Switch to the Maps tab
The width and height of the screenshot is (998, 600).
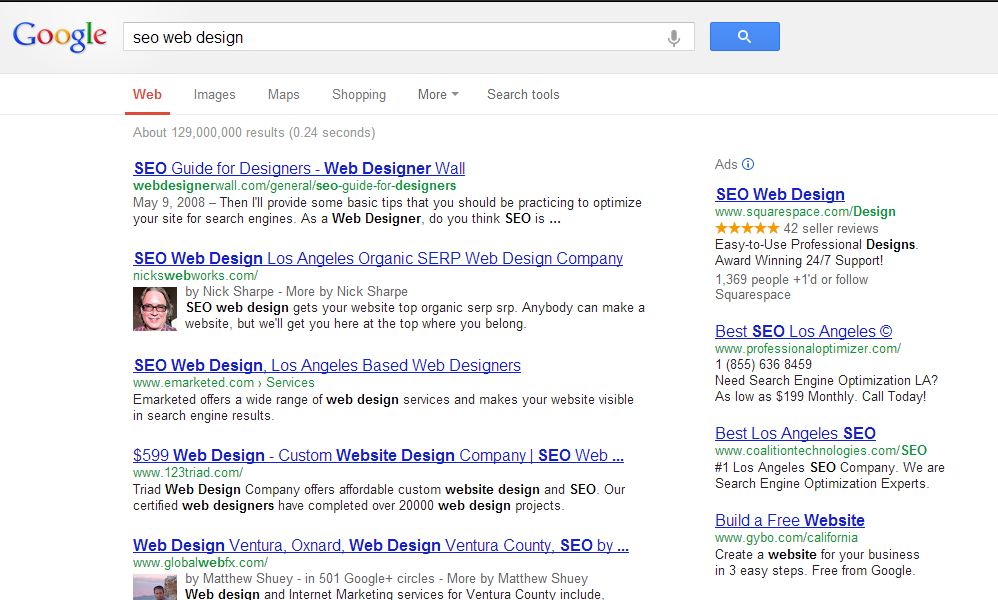pyautogui.click(x=283, y=95)
